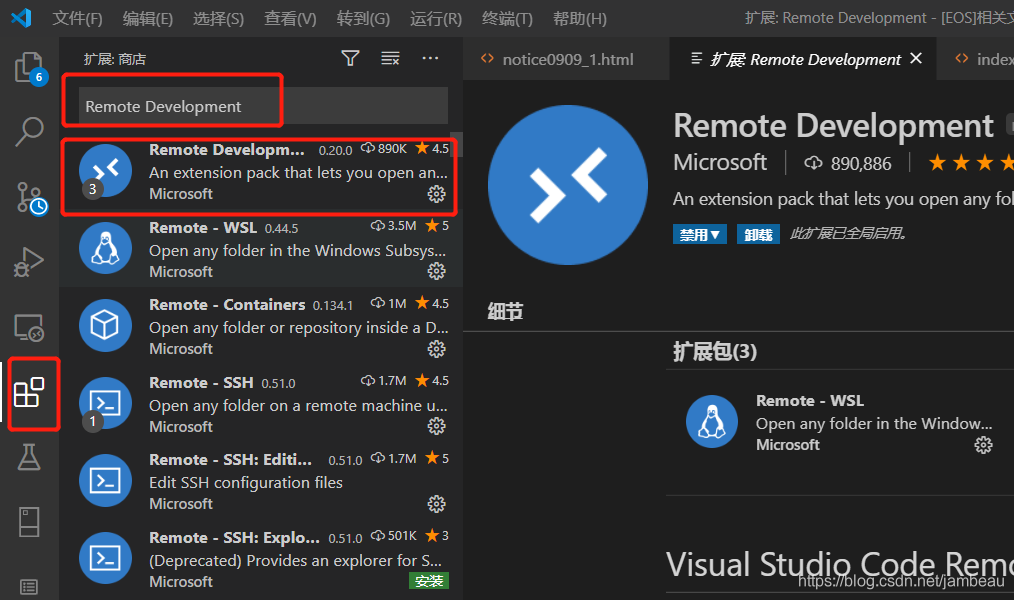Open manage gear for Remote - SSH: Editing
This screenshot has height=600, width=1014.
click(x=437, y=504)
